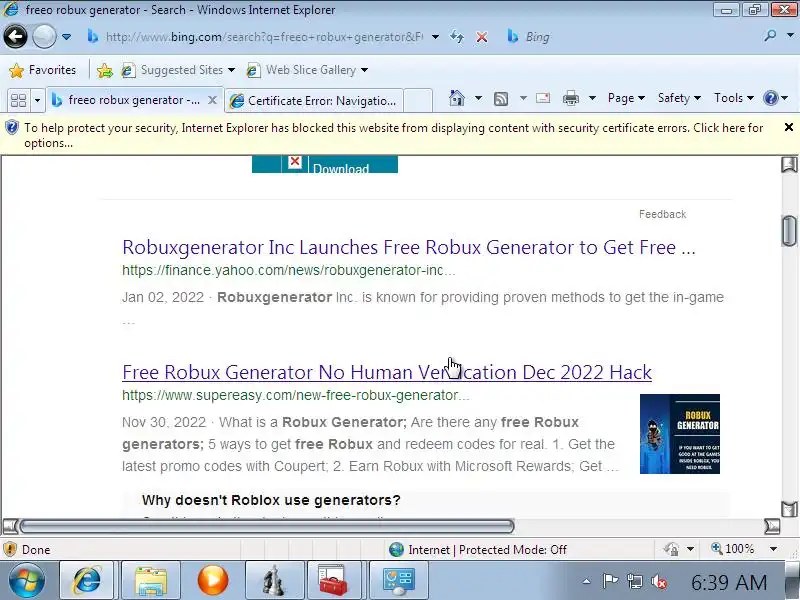The width and height of the screenshot is (800, 600).
Task: Open search provider options dropdown
Action: click(x=790, y=36)
